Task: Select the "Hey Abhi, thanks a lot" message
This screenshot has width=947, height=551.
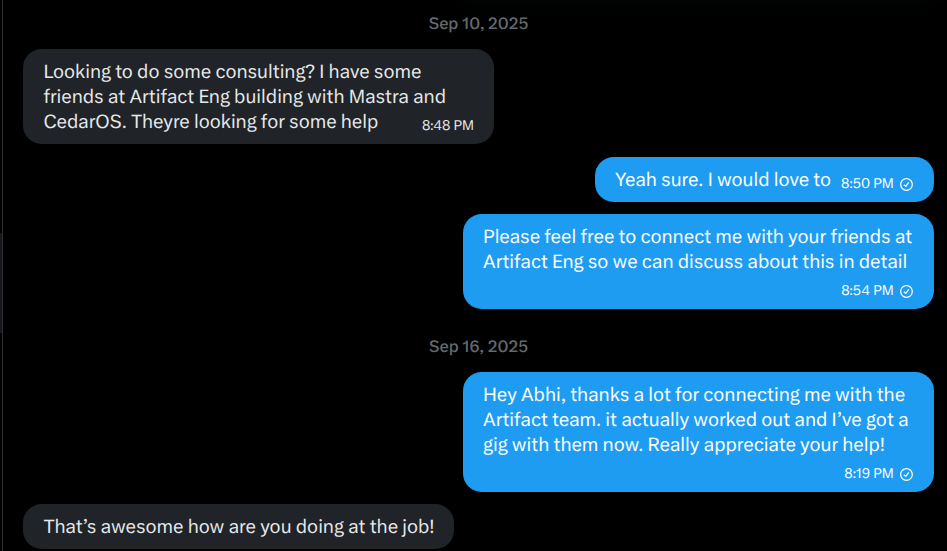Action: (x=698, y=420)
